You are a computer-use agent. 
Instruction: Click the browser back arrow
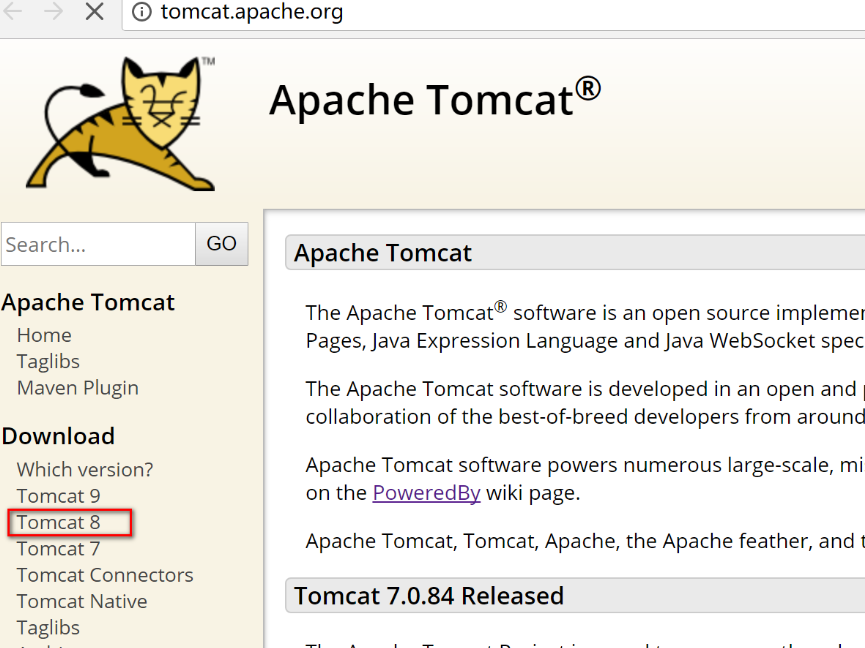(x=13, y=11)
